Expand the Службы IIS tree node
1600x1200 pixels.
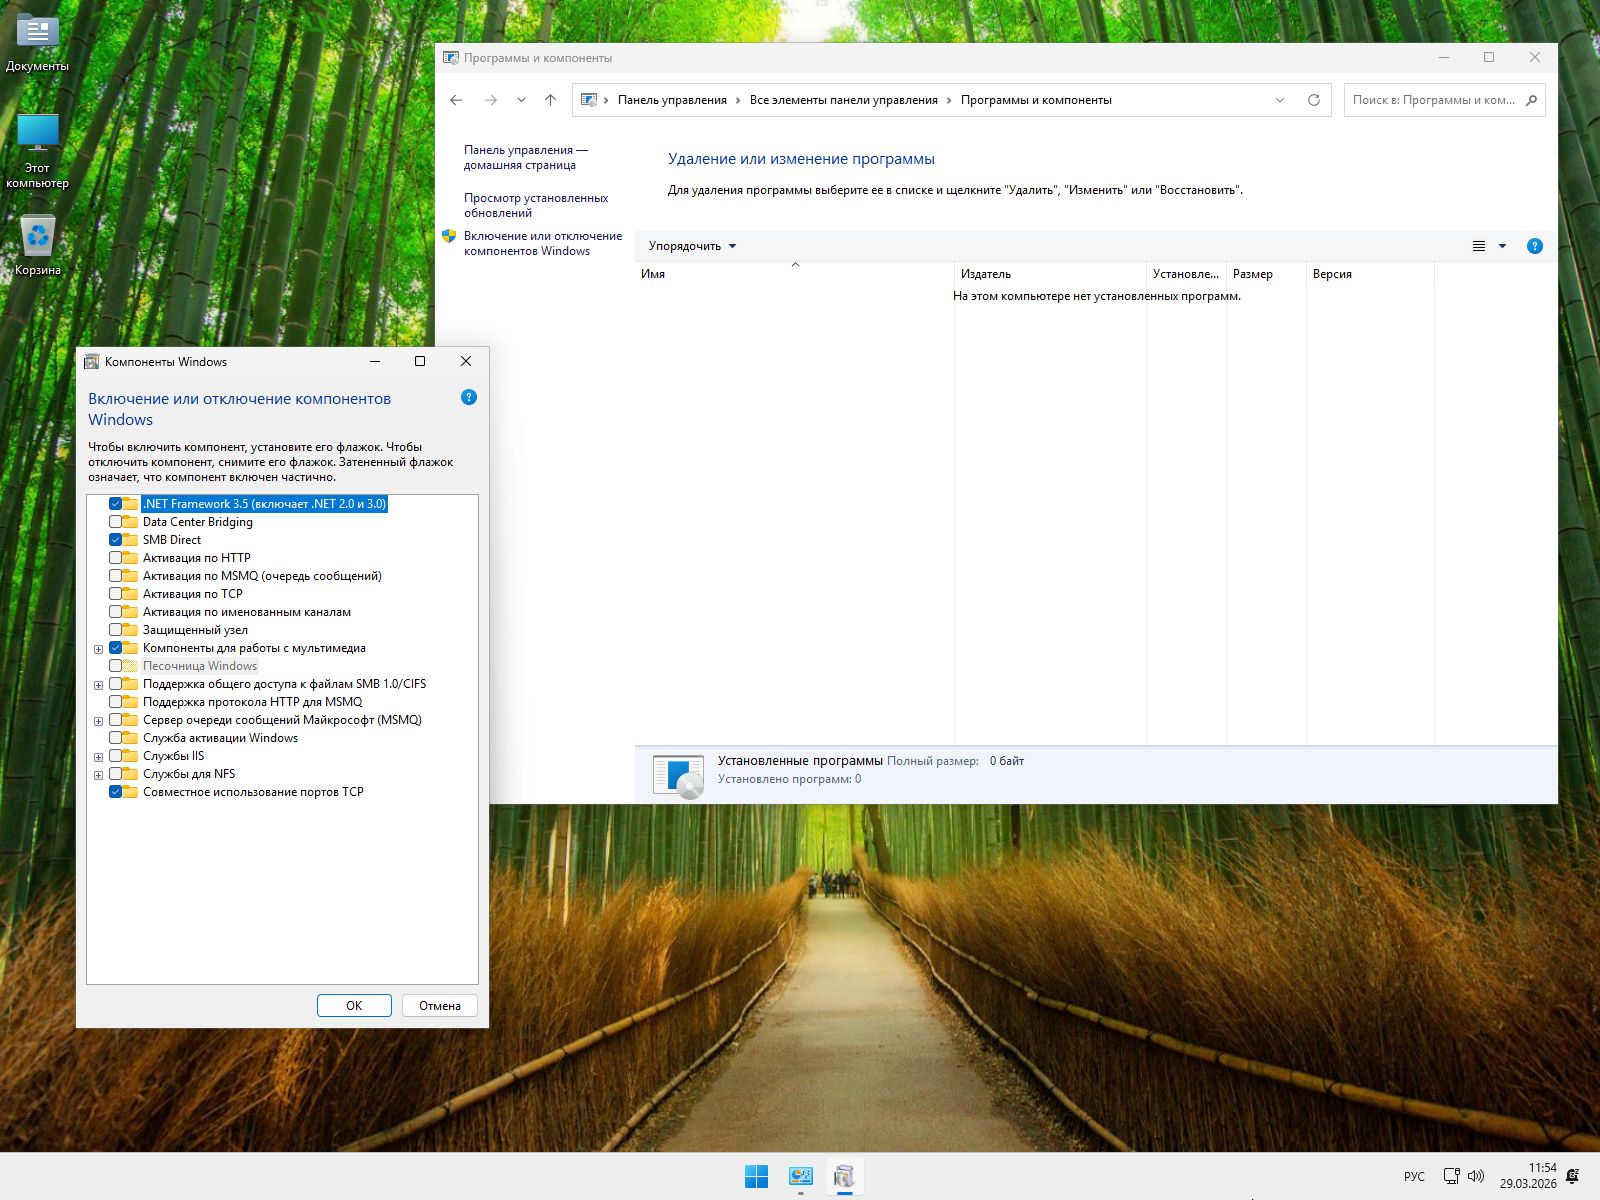click(x=98, y=757)
